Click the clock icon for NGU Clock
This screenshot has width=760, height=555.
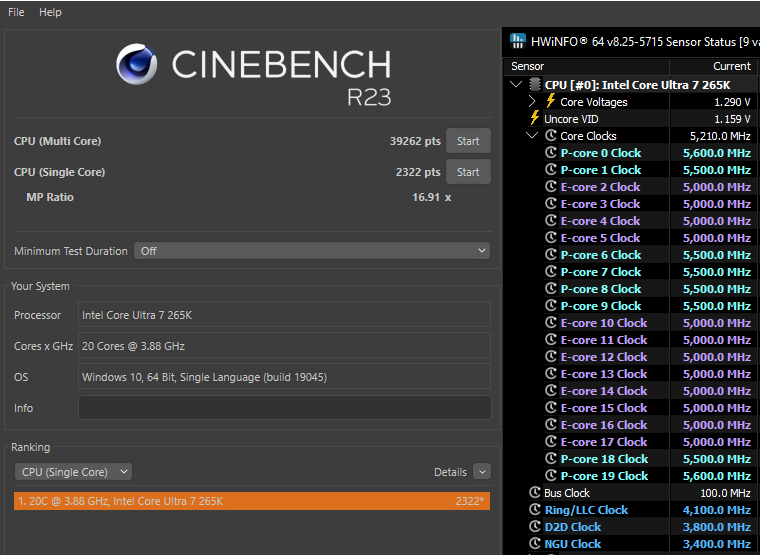coord(534,543)
